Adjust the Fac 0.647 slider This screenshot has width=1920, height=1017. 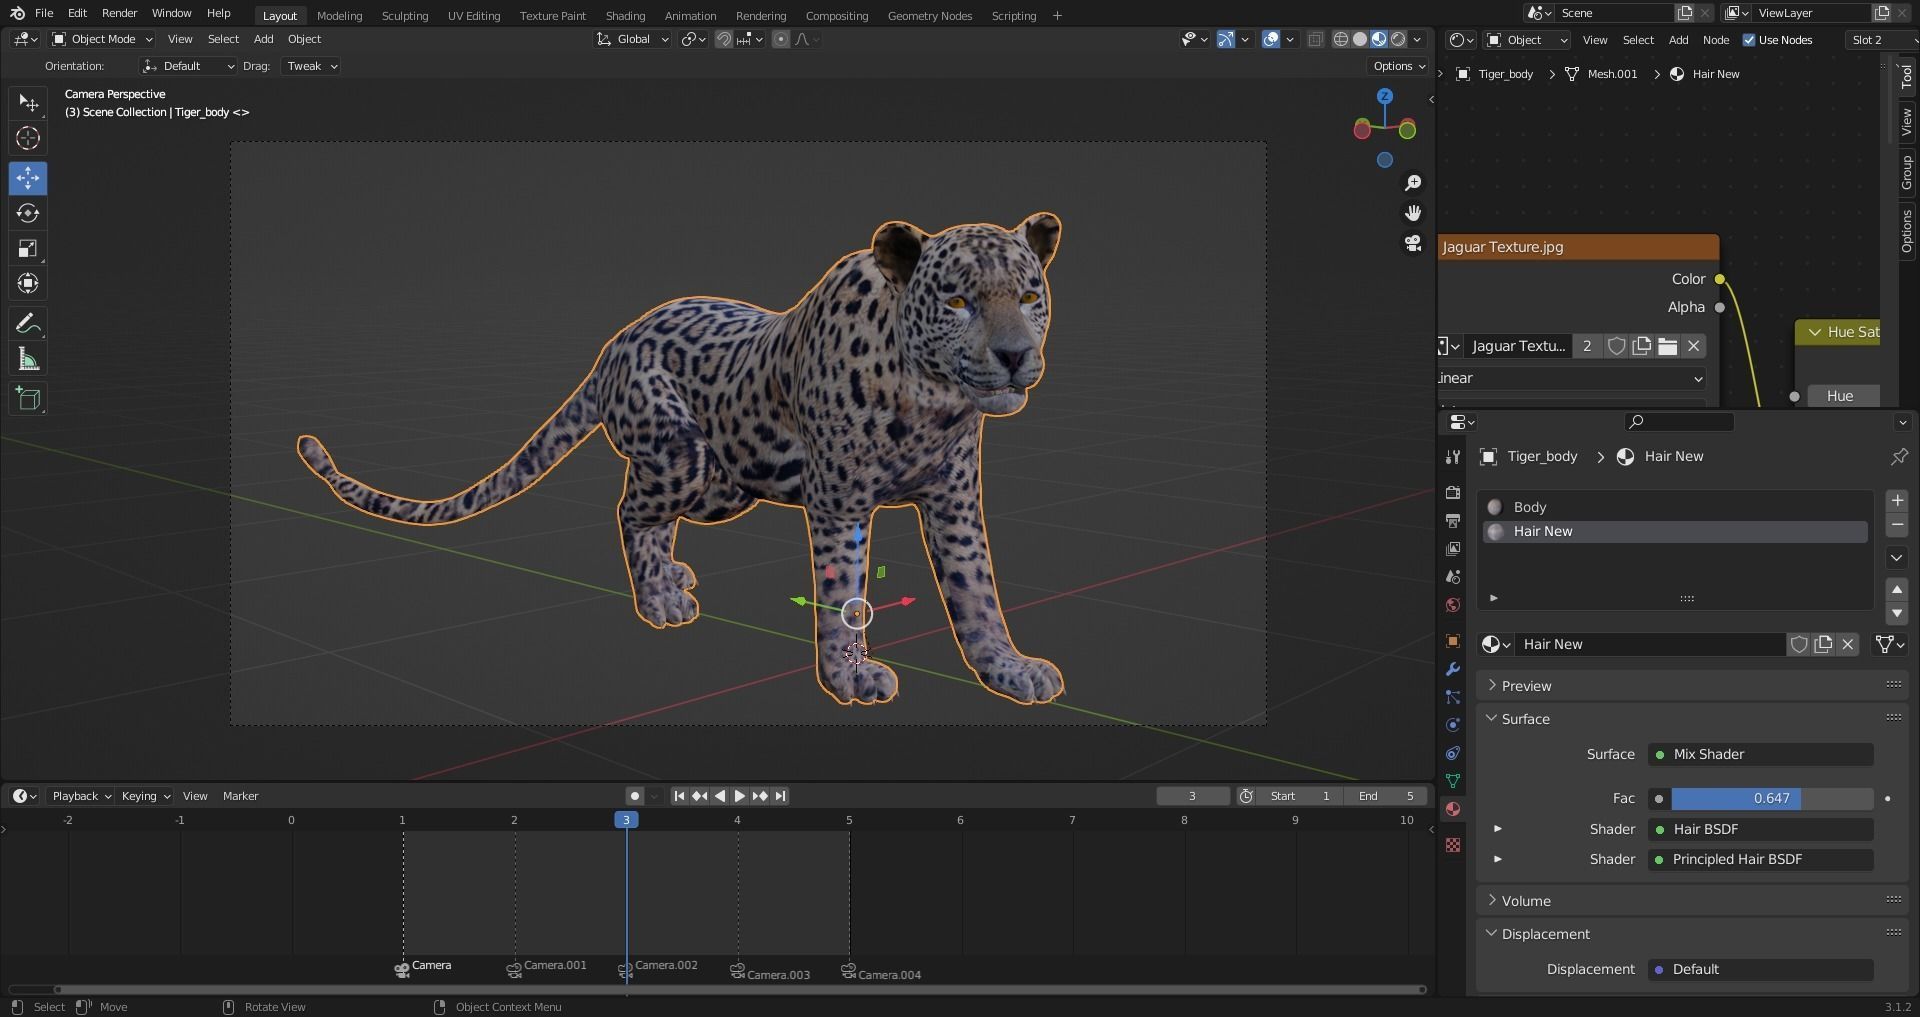click(1771, 798)
